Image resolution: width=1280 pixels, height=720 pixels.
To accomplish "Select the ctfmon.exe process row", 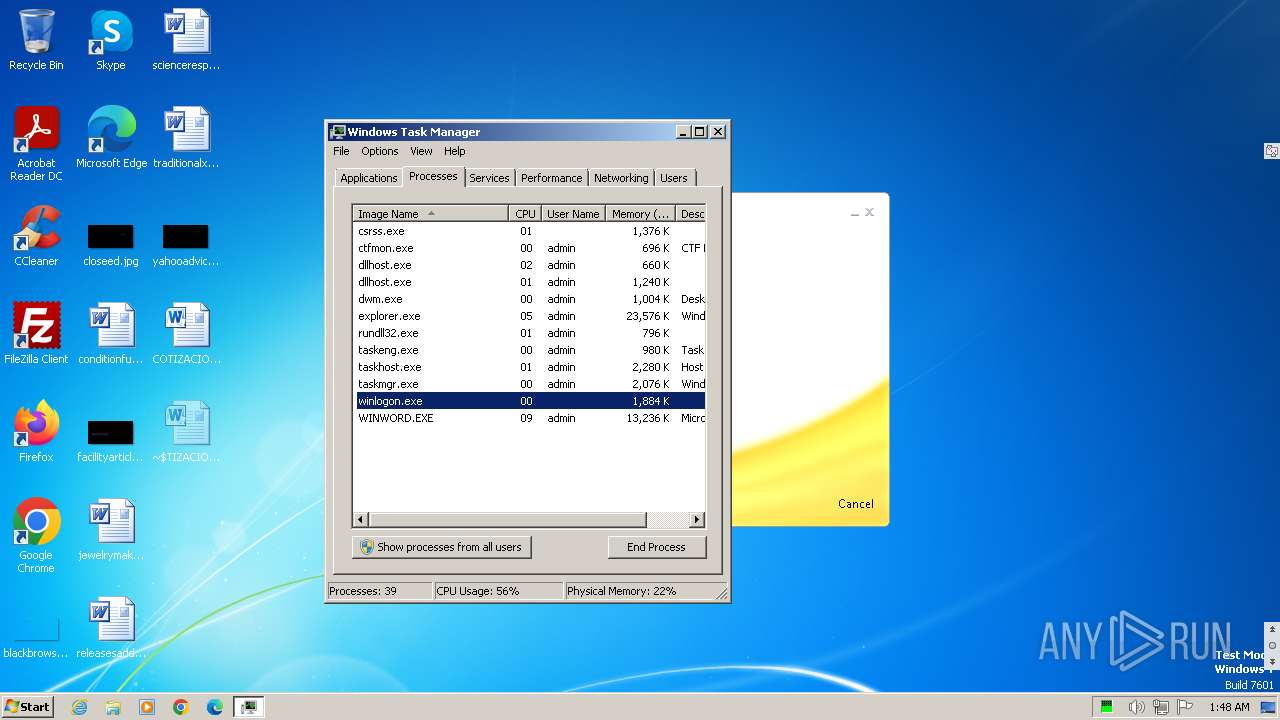I will point(529,248).
